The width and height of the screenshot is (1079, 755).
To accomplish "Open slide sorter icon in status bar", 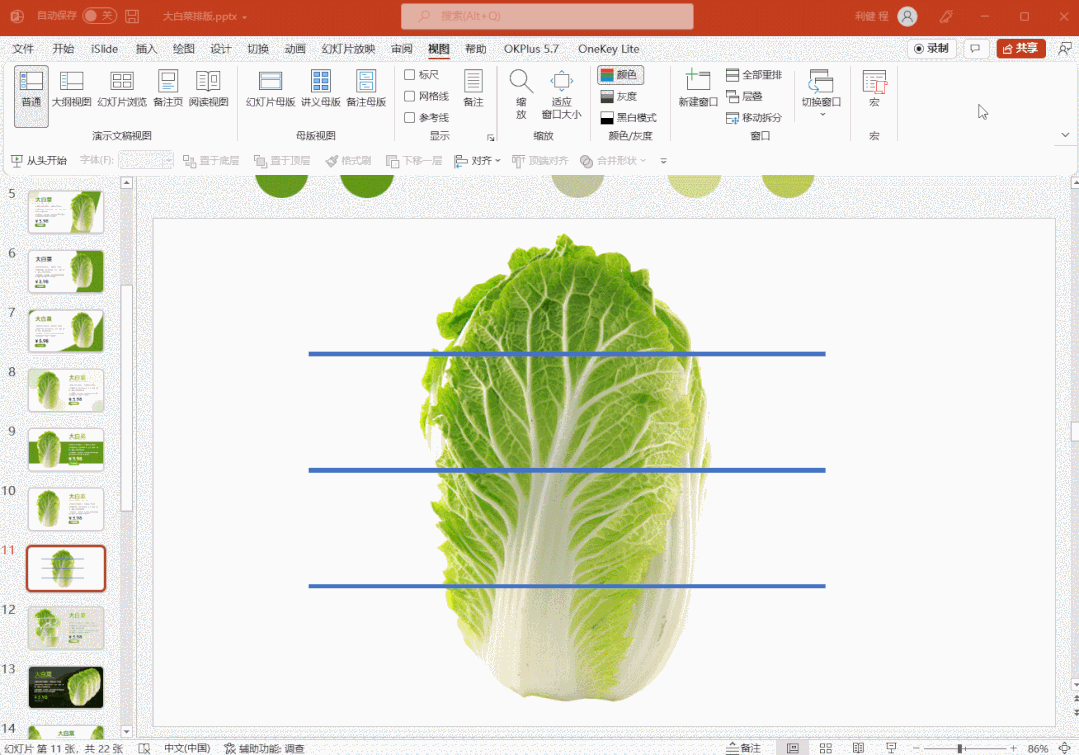I will pos(826,747).
